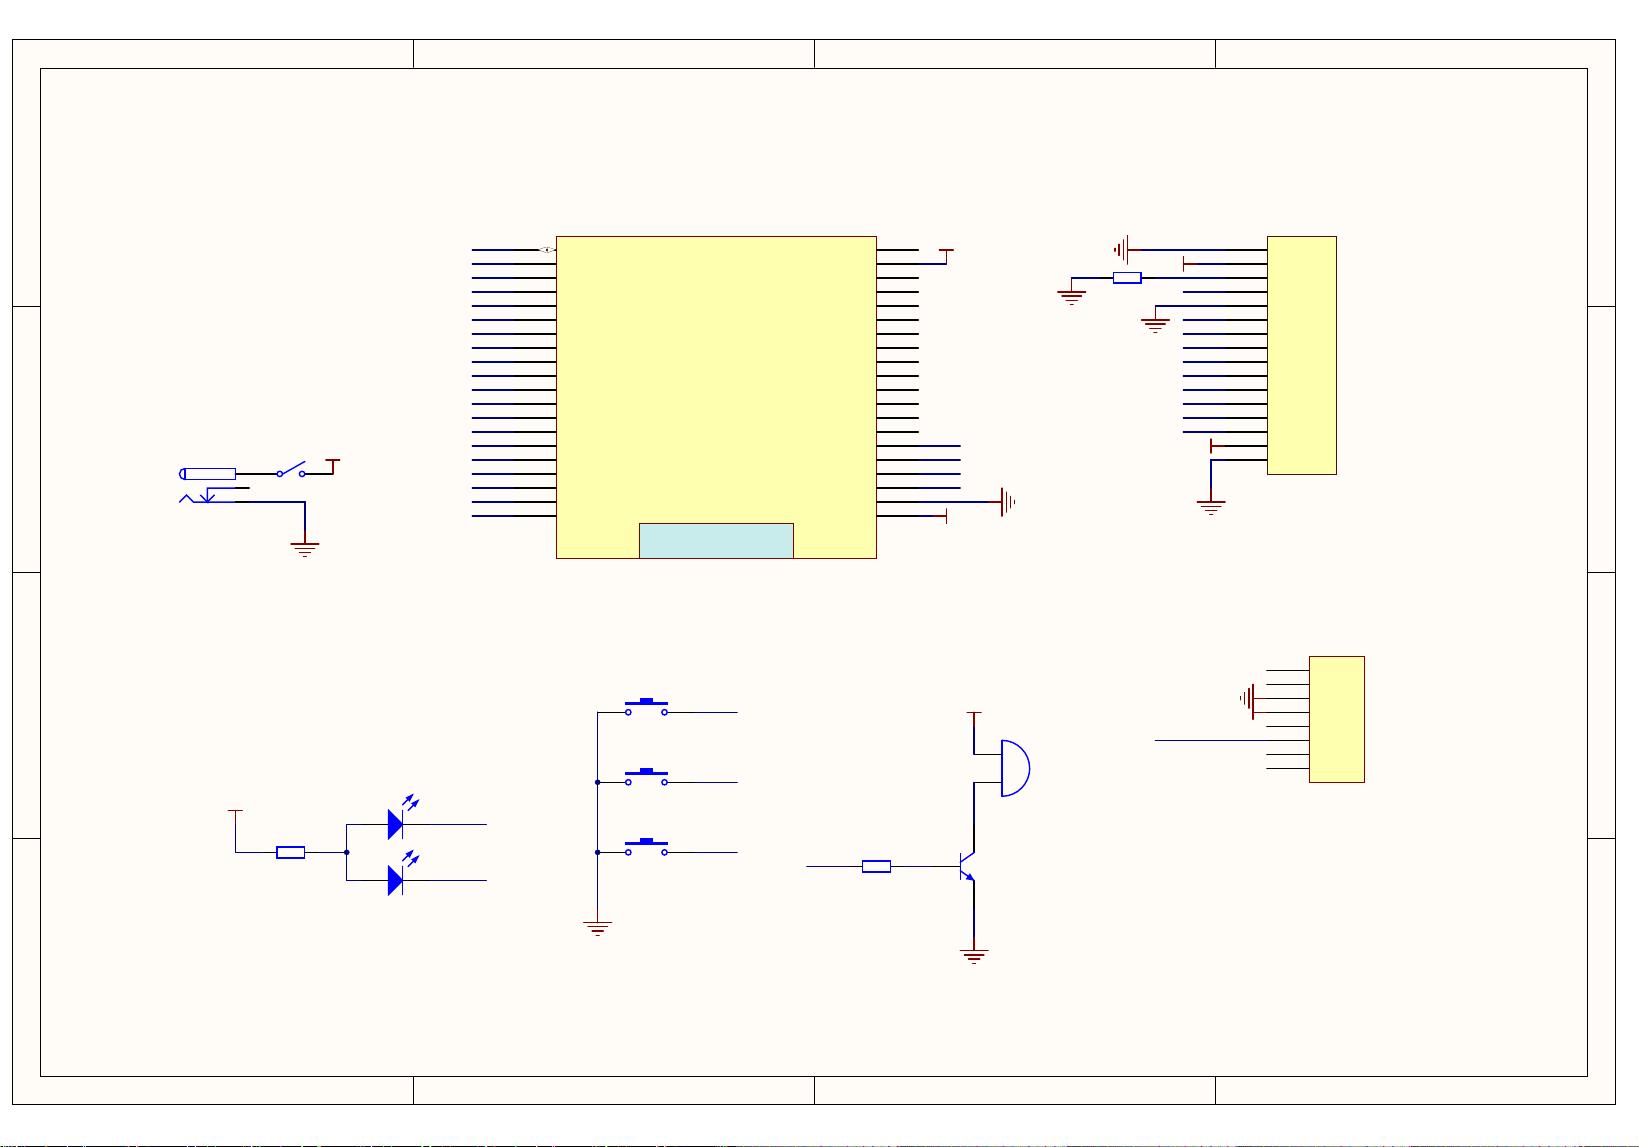Select the large yellow microcontroller body
Screen dimensions: 1639x1147
[x=716, y=380]
